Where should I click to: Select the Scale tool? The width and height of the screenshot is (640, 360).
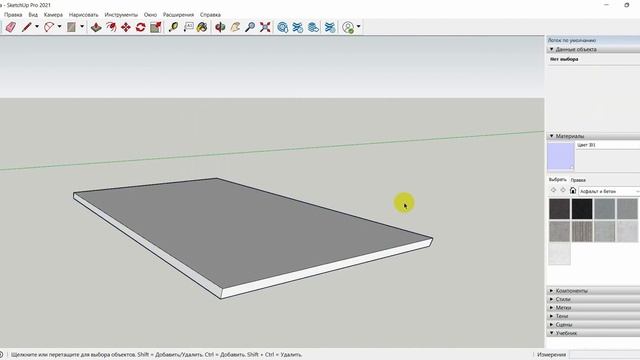[x=156, y=27]
